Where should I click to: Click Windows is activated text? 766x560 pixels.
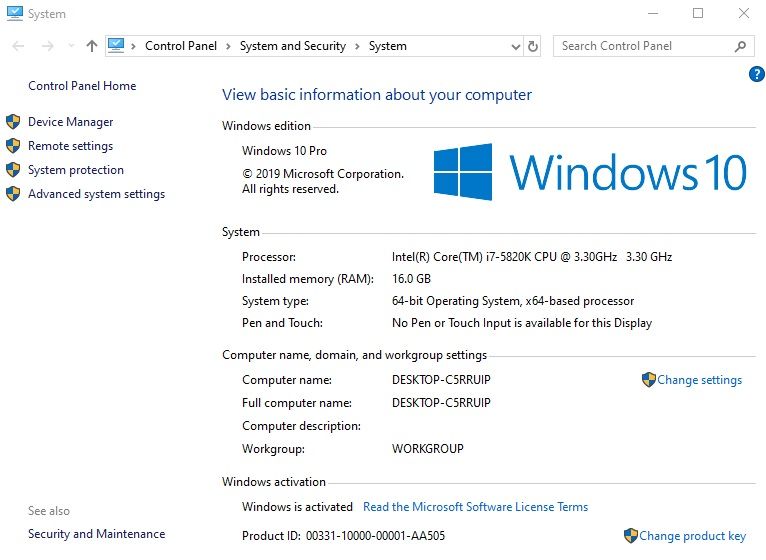click(297, 507)
